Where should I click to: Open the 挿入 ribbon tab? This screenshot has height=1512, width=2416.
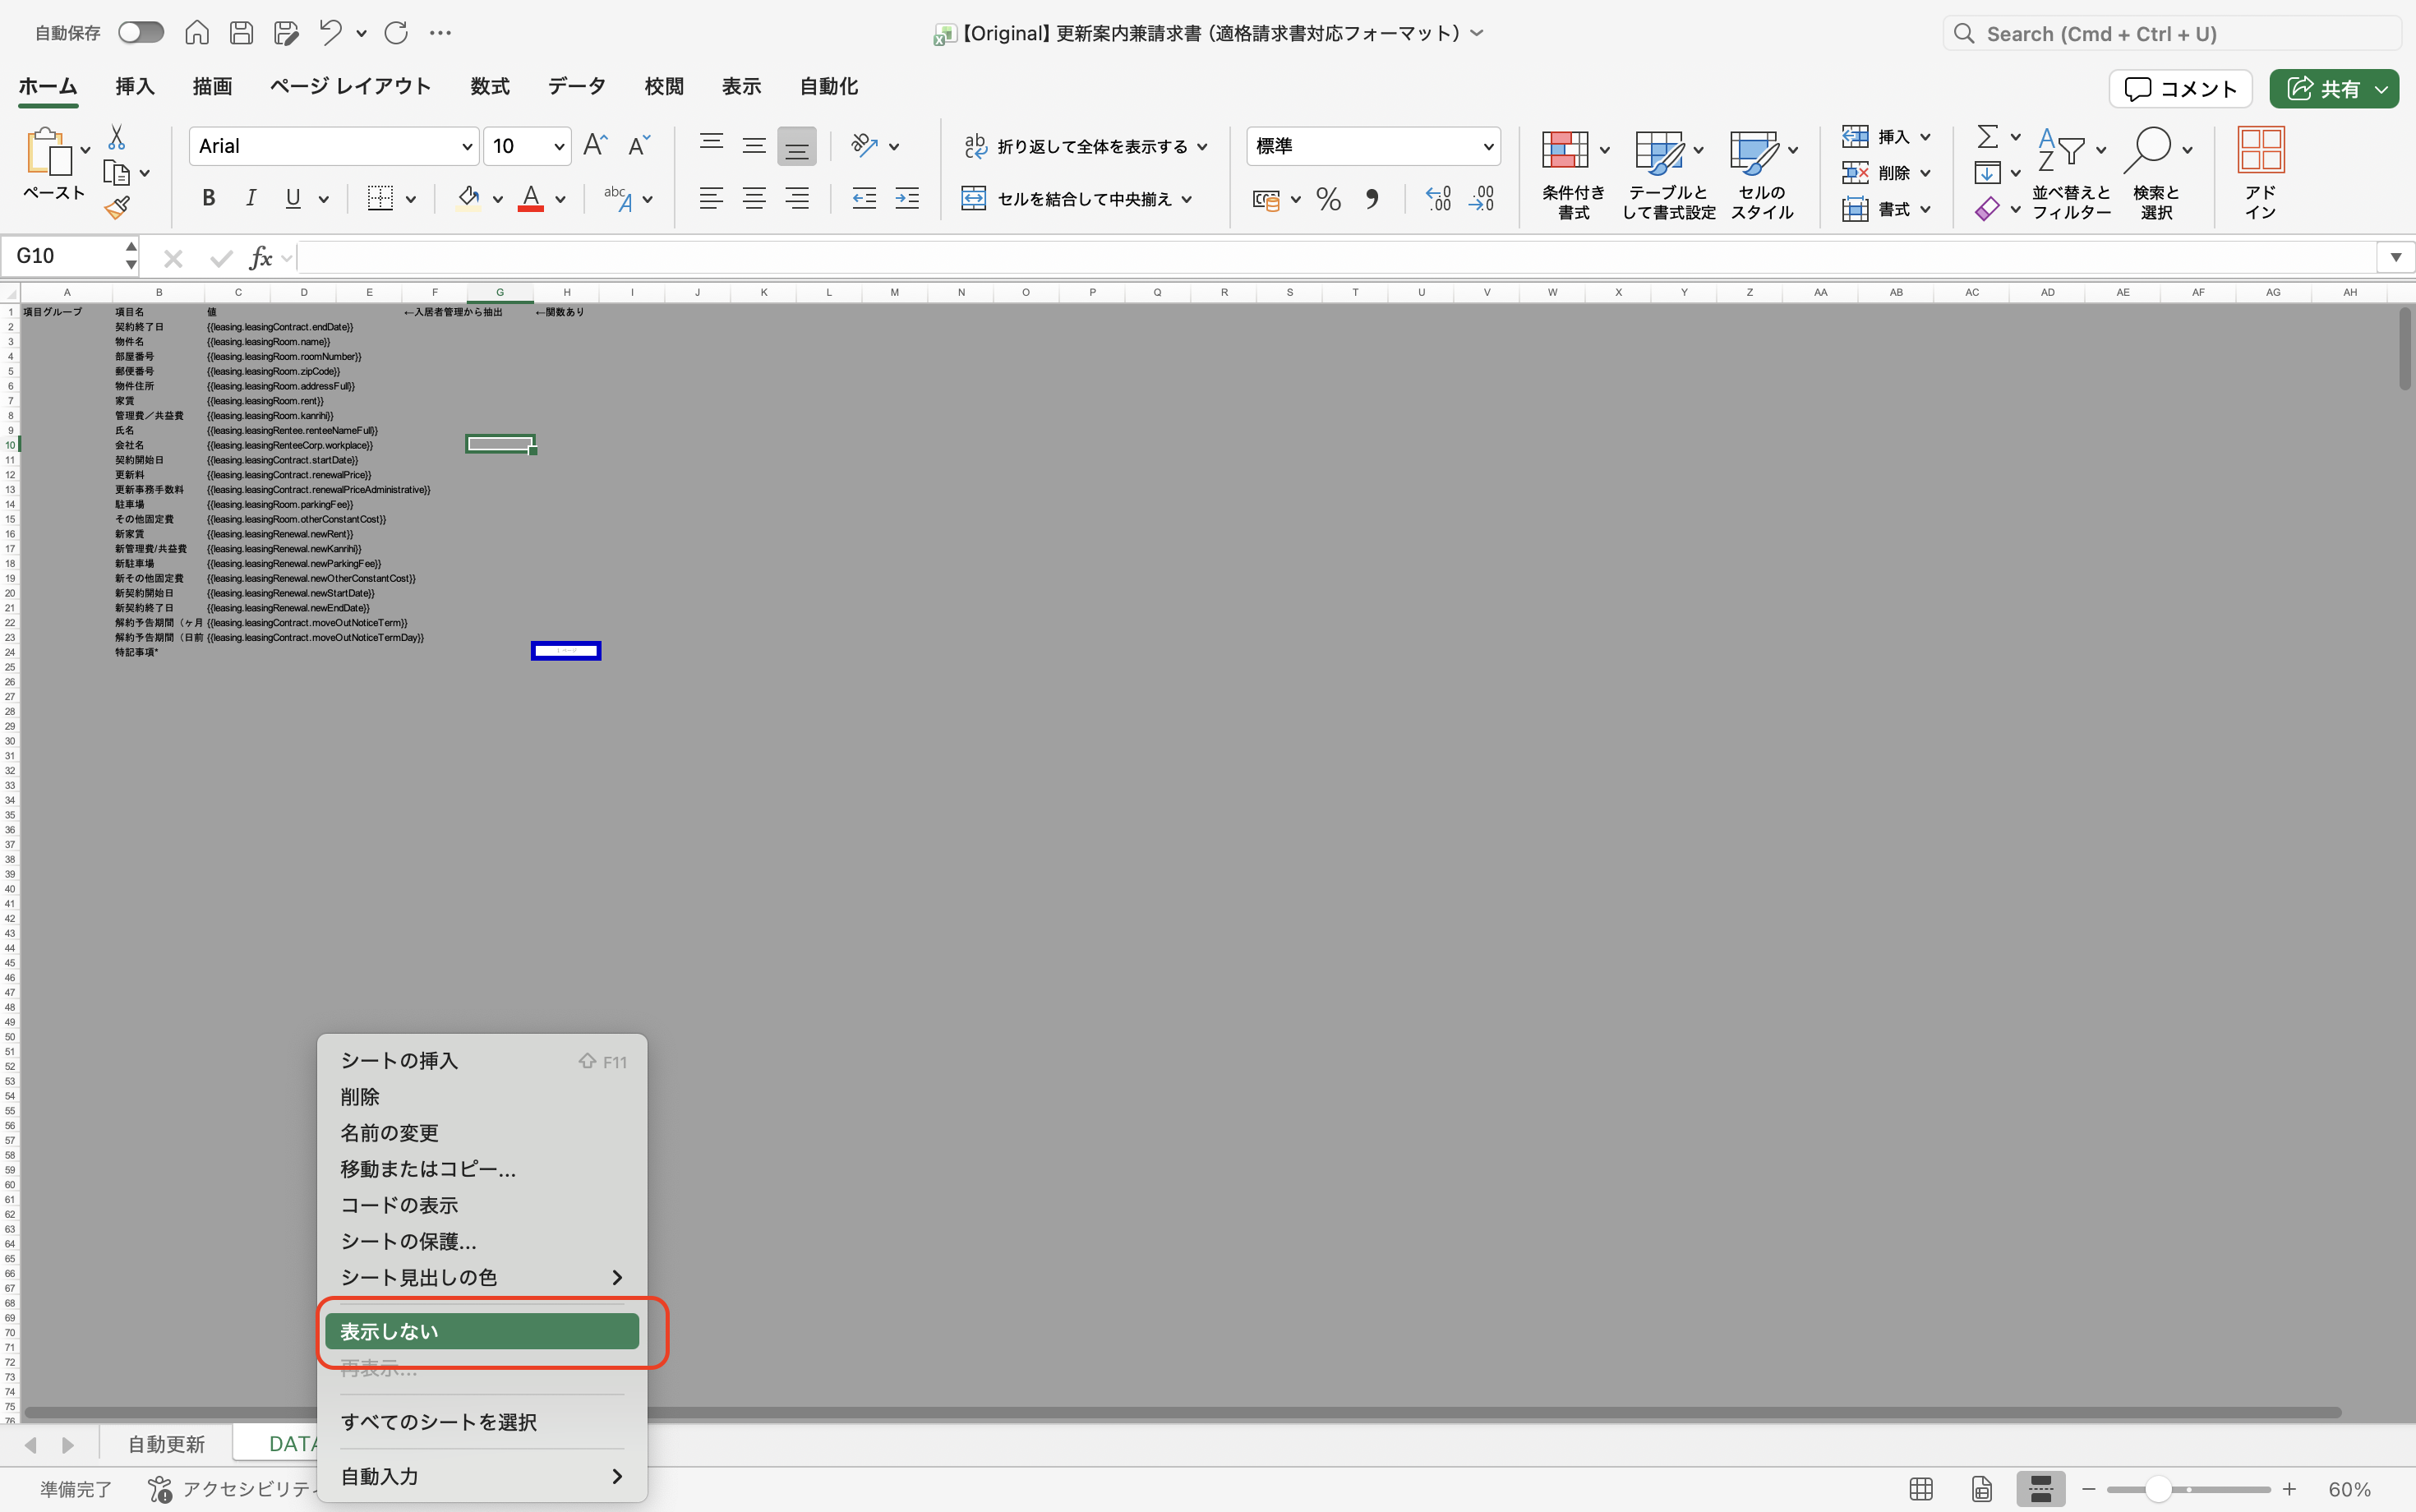point(135,87)
